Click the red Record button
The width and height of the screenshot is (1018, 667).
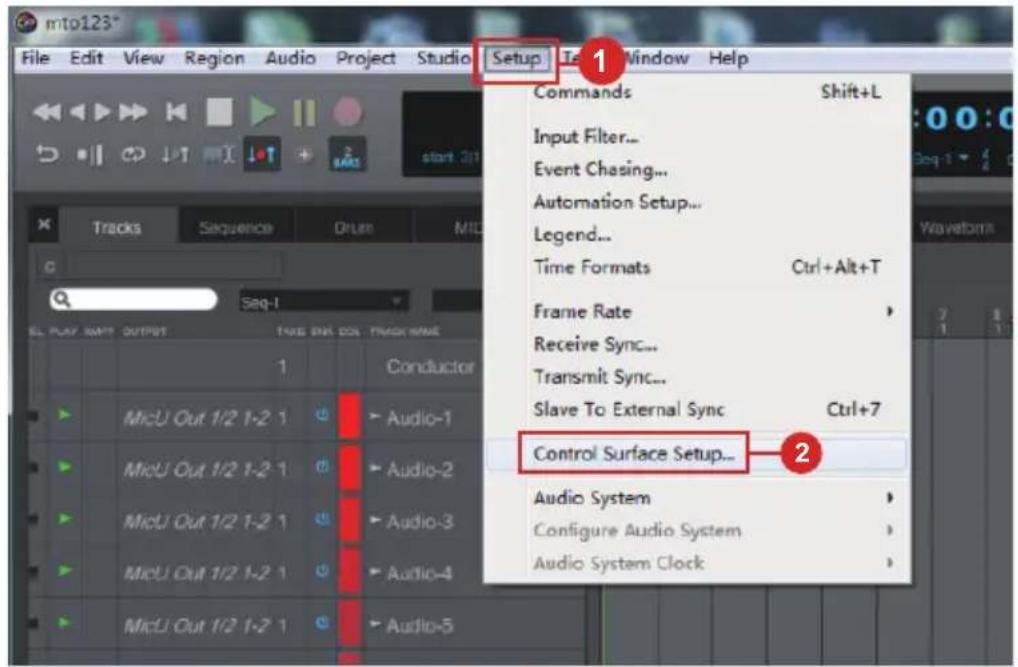coord(347,112)
